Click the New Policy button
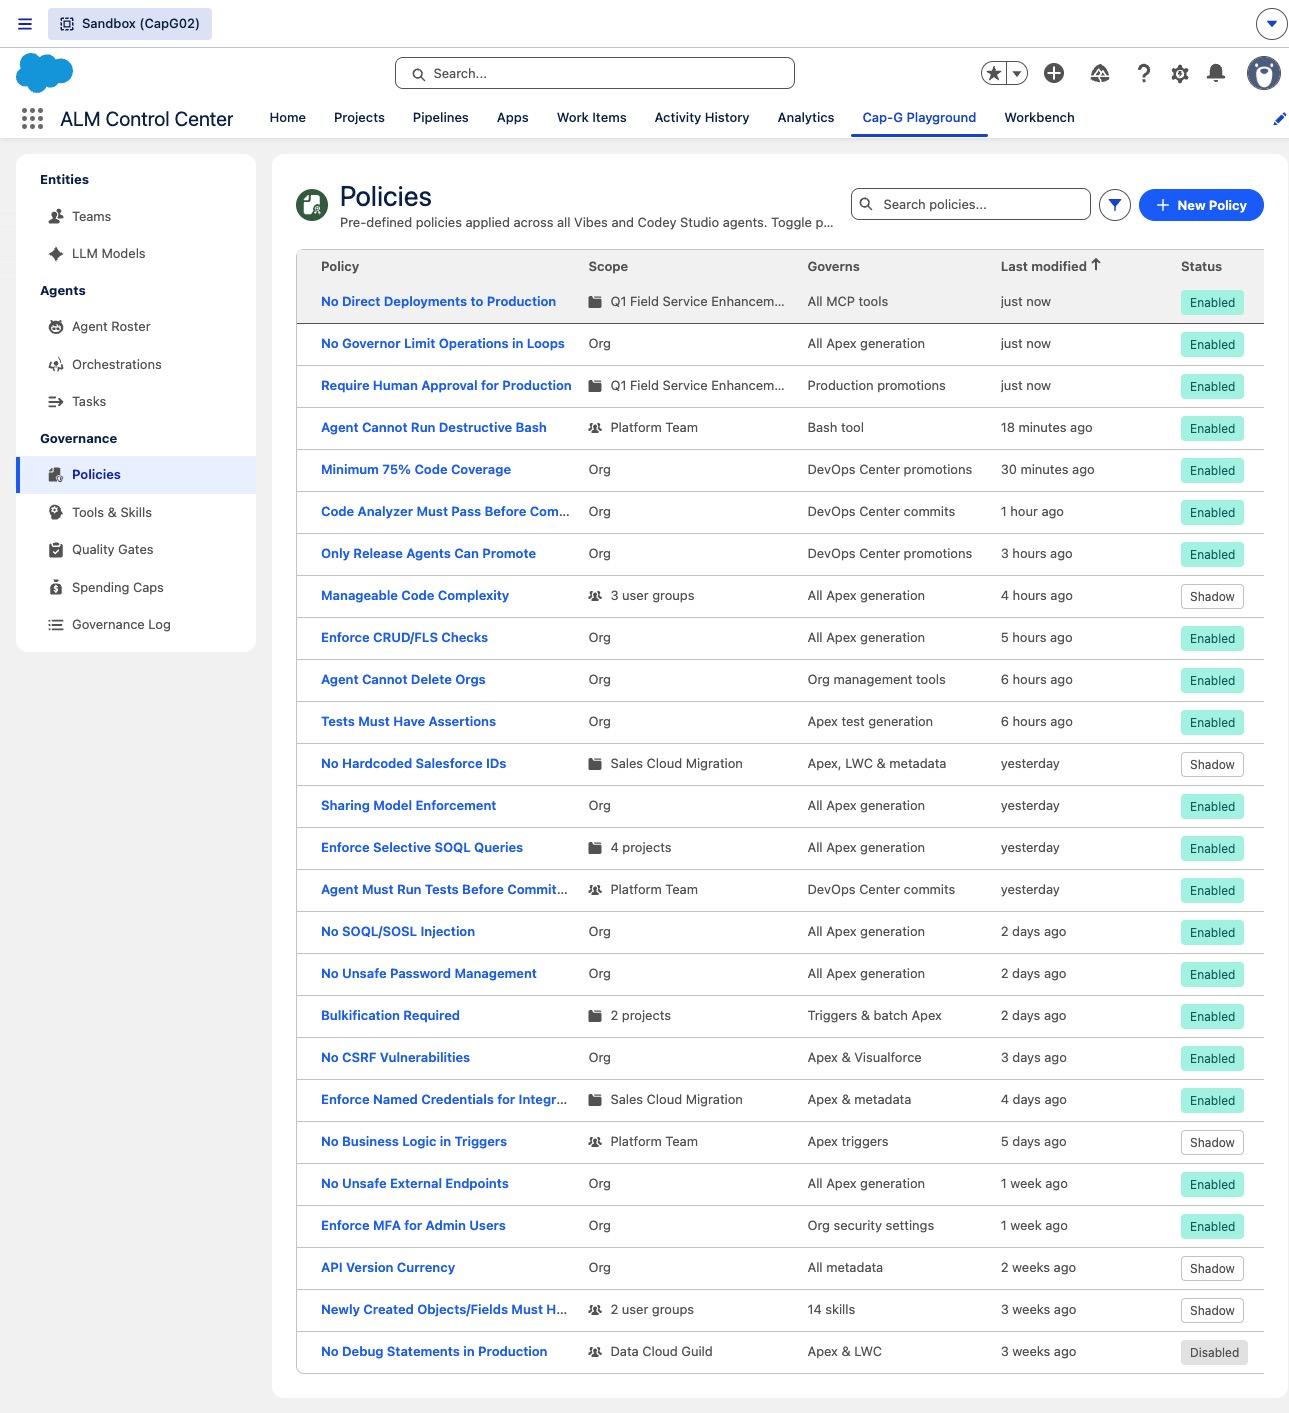The height and width of the screenshot is (1413, 1289). (x=1201, y=205)
